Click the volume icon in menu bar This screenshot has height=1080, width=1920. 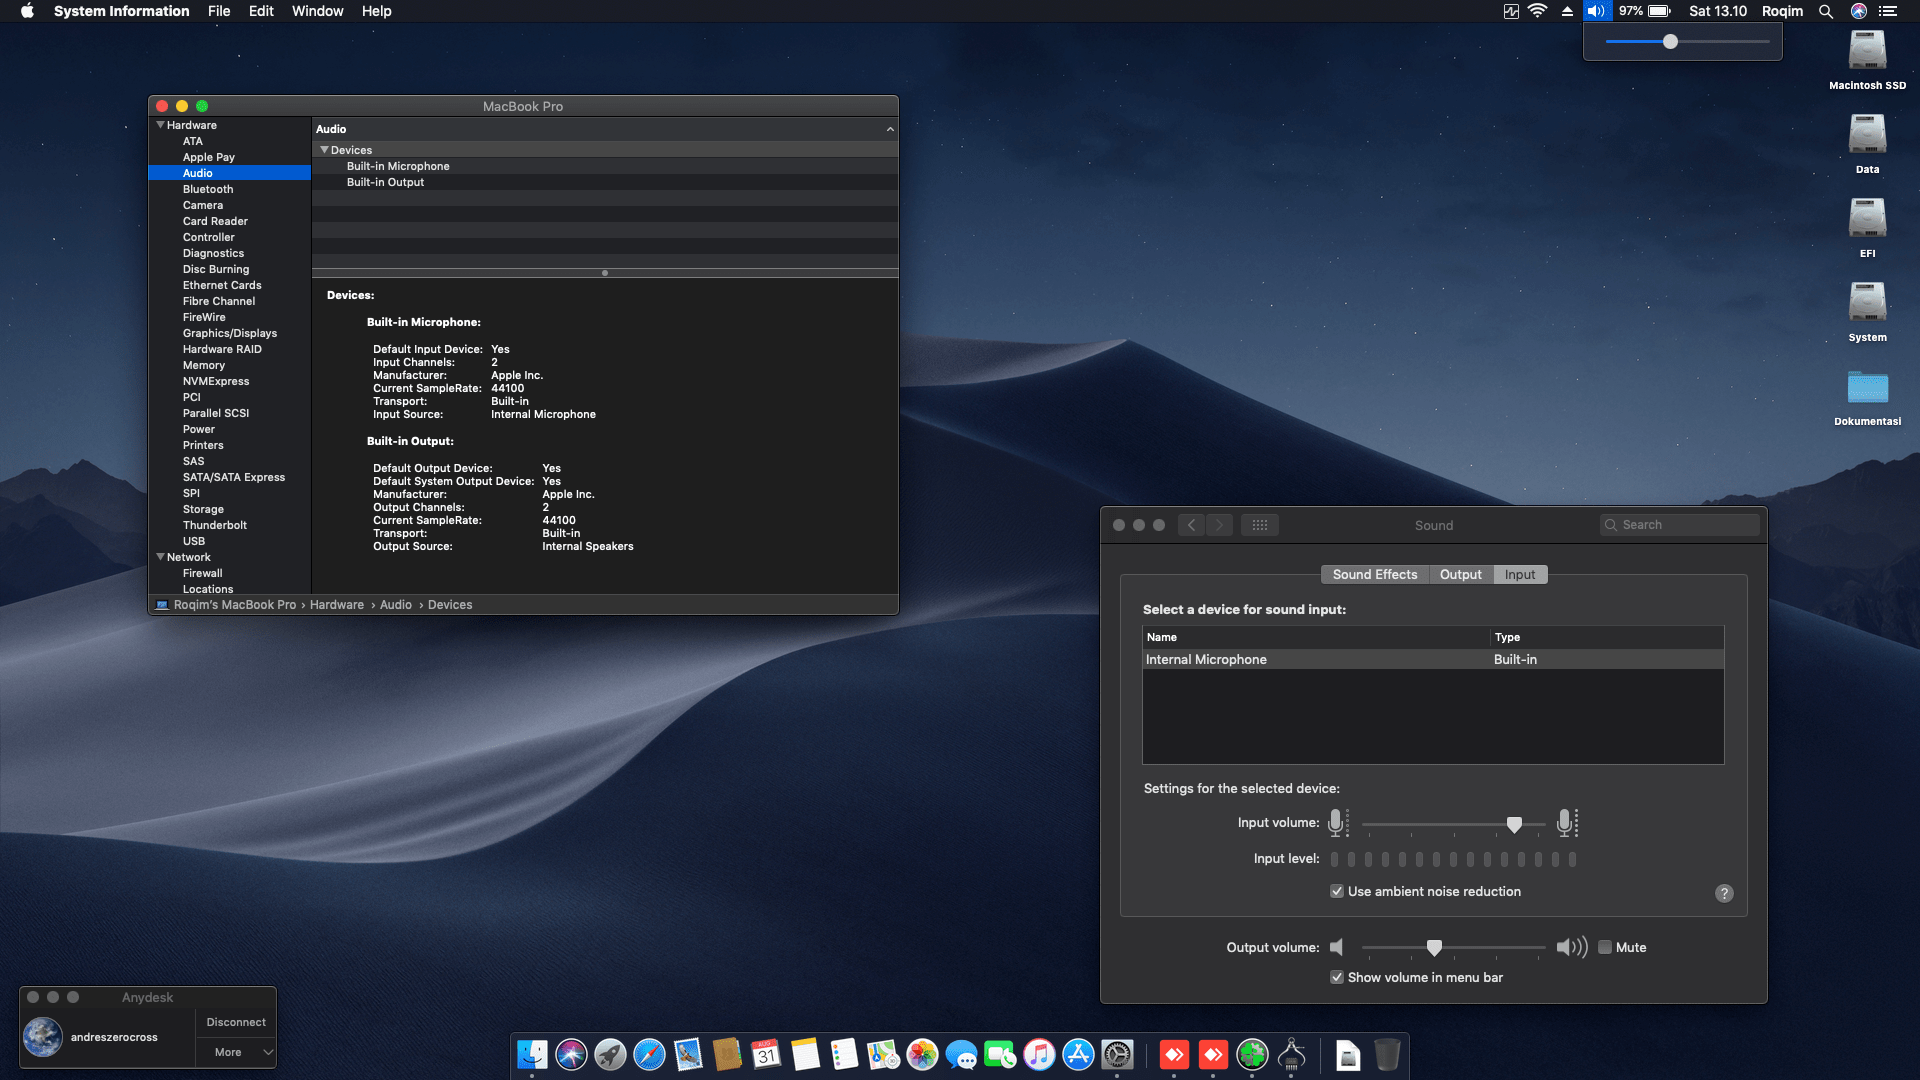coord(1596,11)
